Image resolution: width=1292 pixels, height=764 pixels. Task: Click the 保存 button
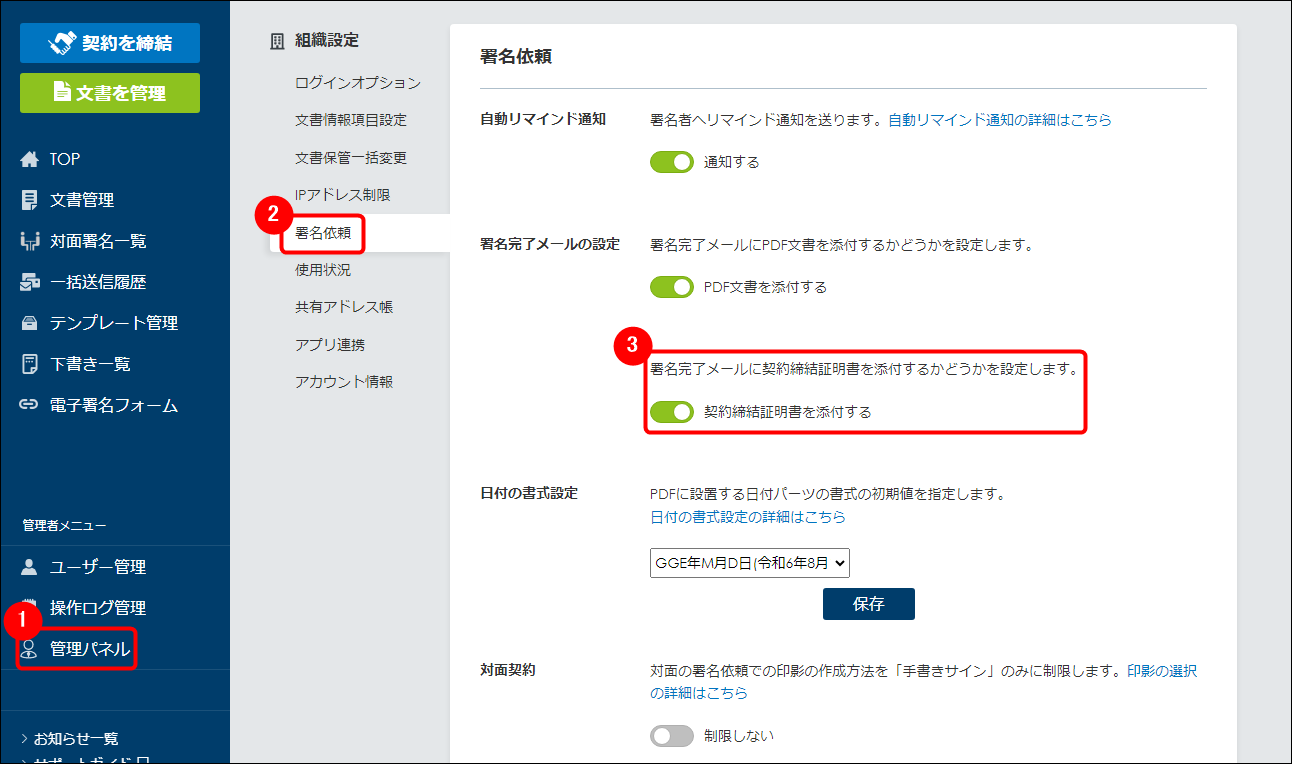(x=868, y=604)
